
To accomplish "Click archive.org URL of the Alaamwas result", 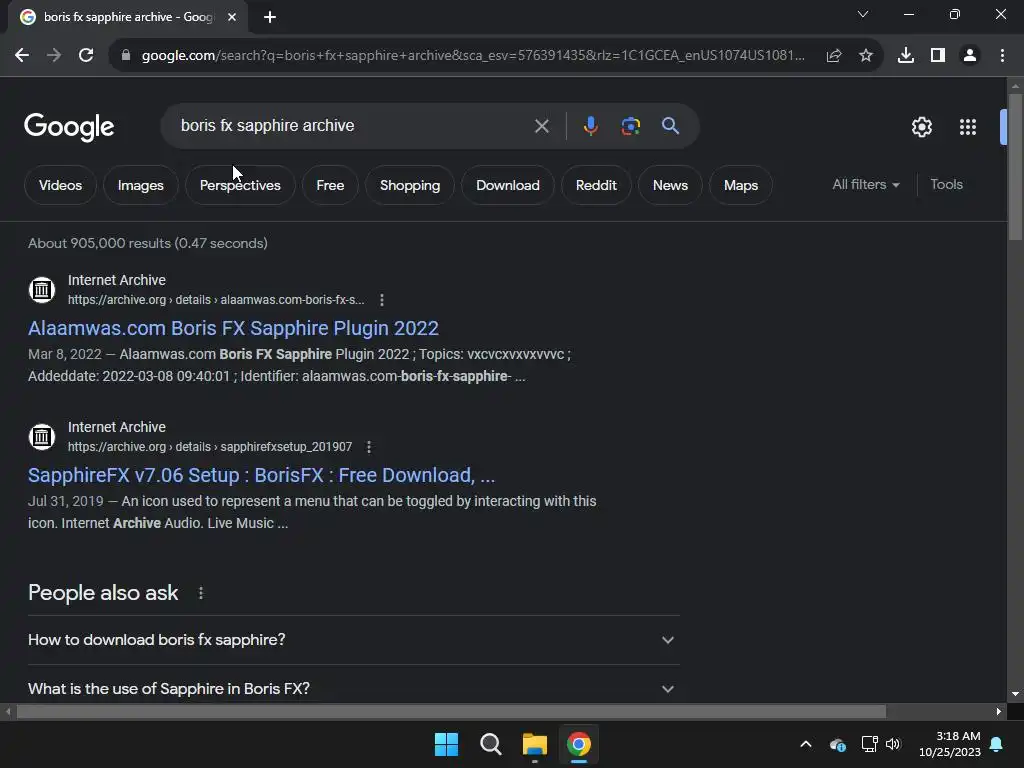I will point(216,300).
